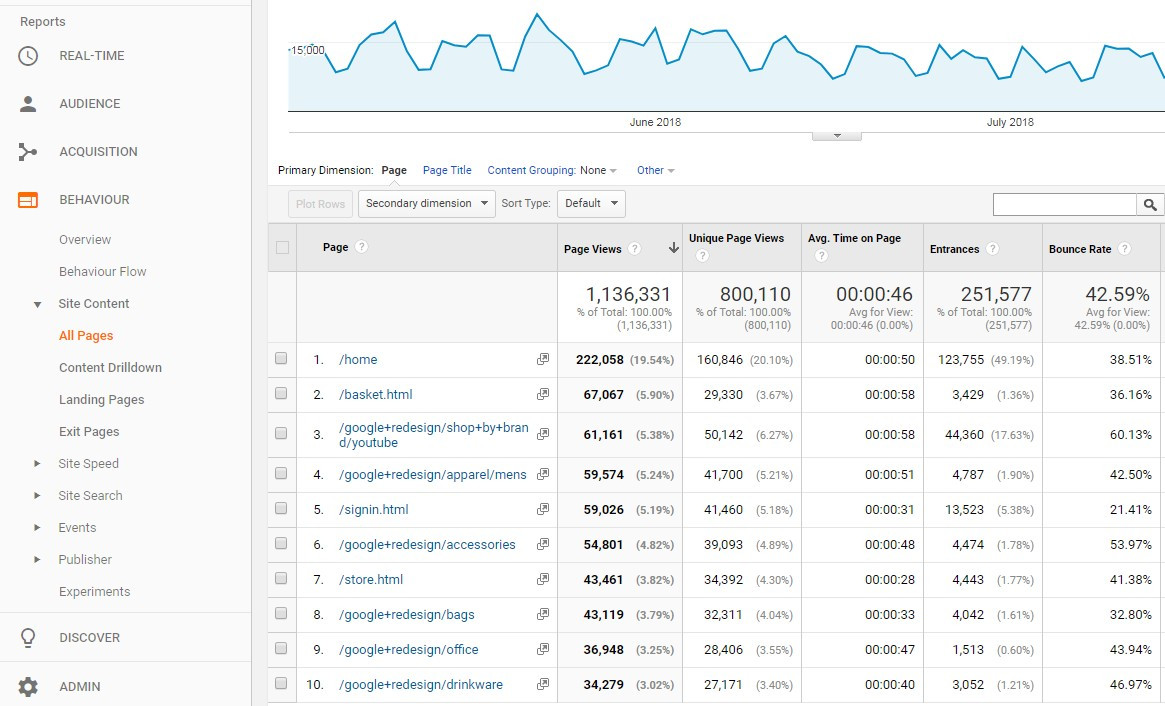Viewport: 1165px width, 706px height.
Task: Check the apparel/mens row checkbox
Action: click(x=281, y=473)
